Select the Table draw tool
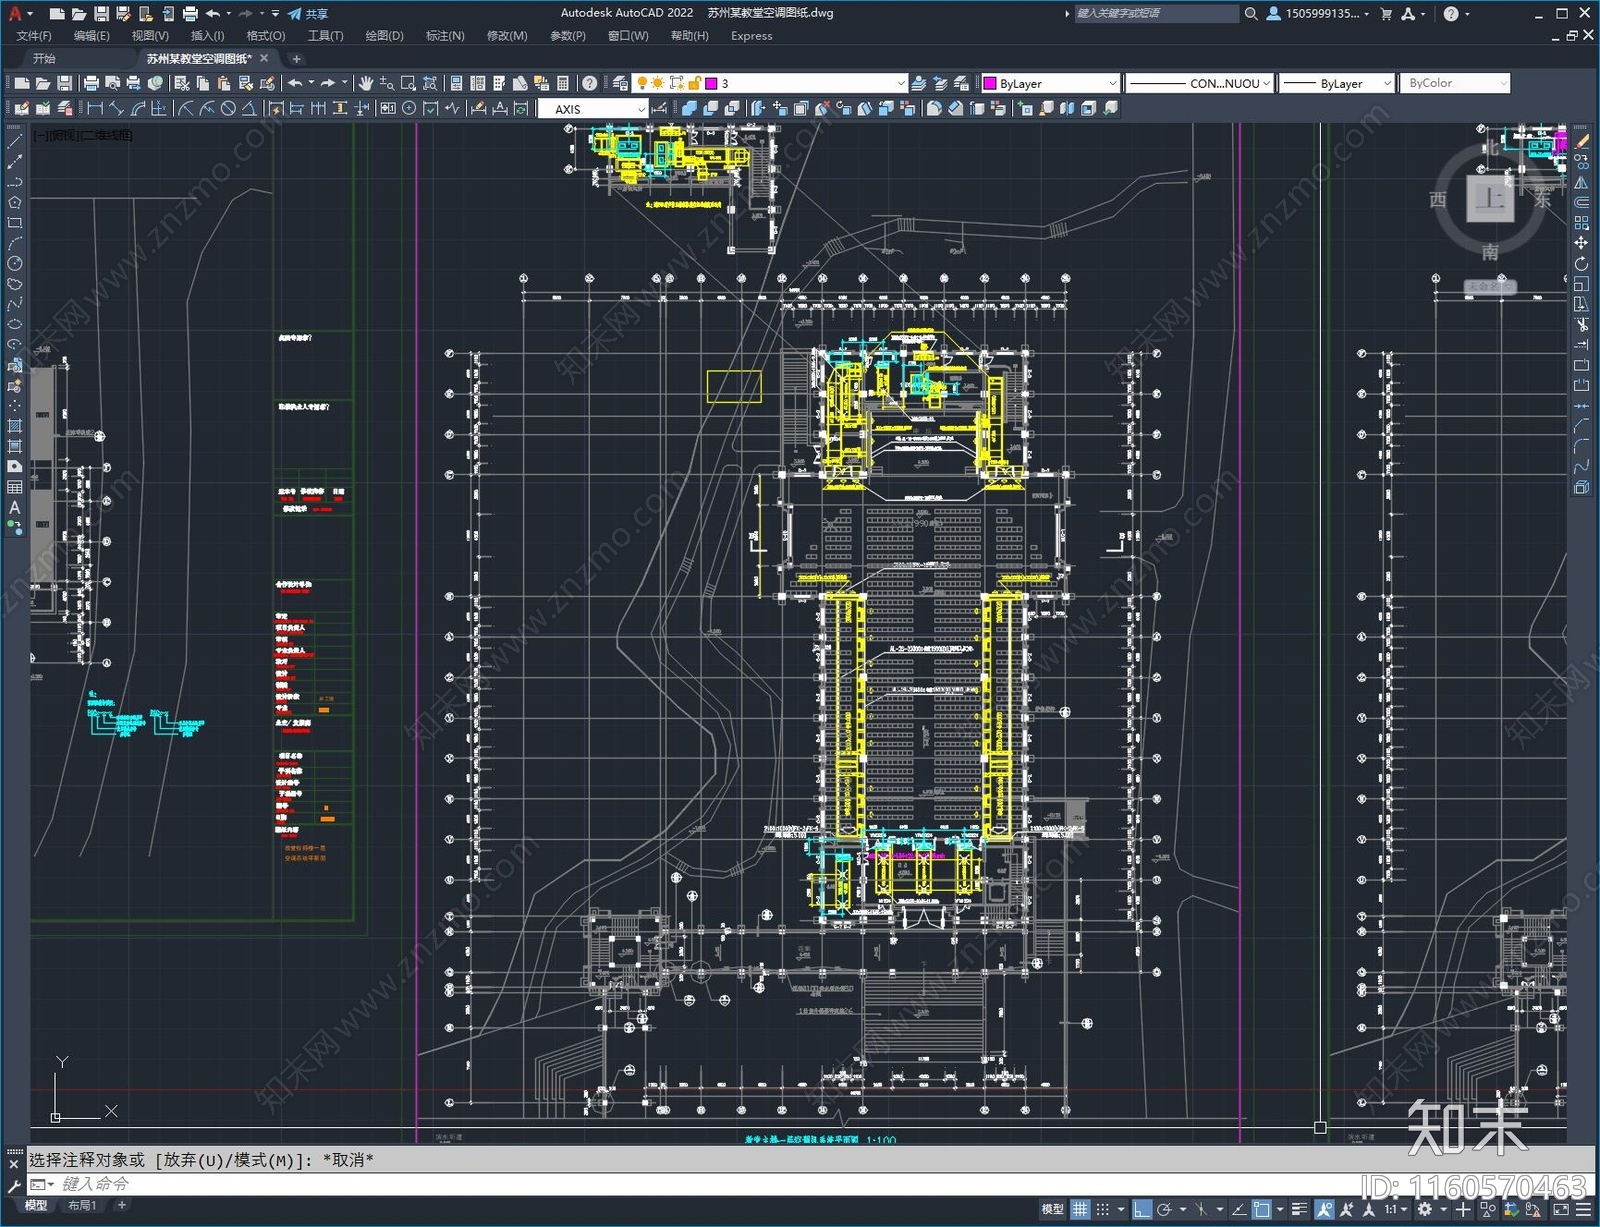The height and width of the screenshot is (1227, 1600). [14, 487]
